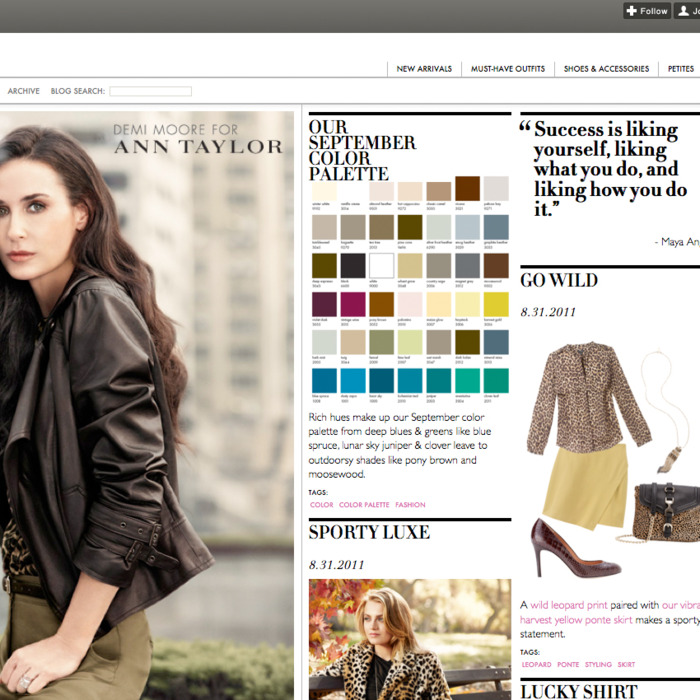Open the blog Archive link
This screenshot has width=700, height=700.
[x=24, y=91]
